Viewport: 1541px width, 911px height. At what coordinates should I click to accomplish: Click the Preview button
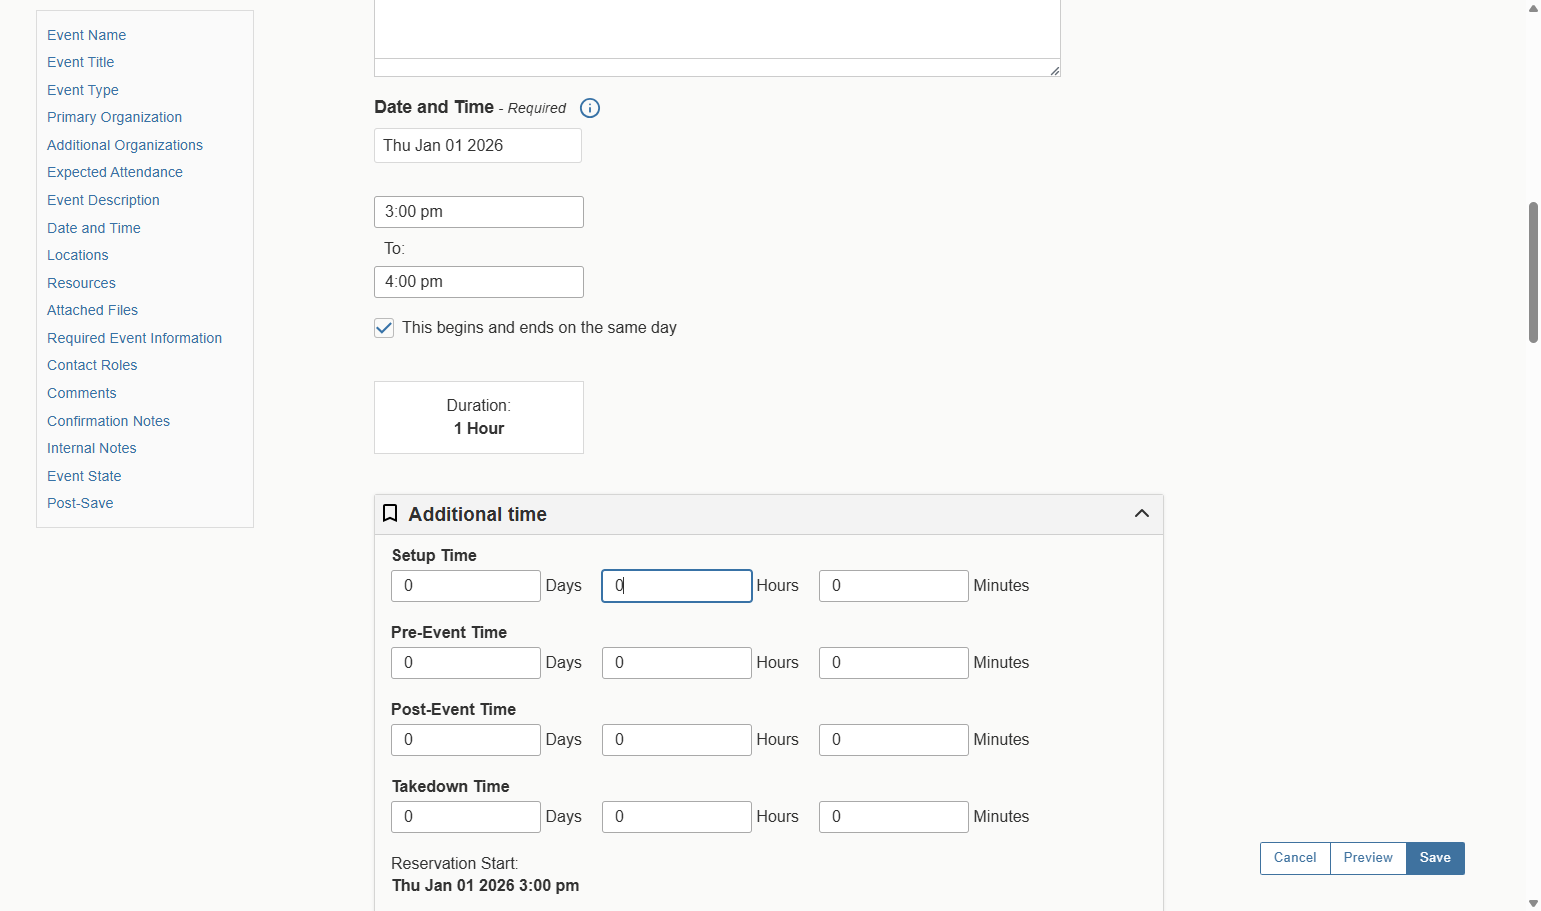tap(1368, 858)
